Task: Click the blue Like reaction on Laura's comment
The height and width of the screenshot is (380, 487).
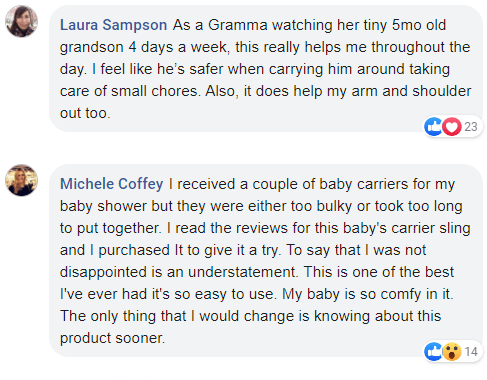Action: pyautogui.click(x=433, y=127)
